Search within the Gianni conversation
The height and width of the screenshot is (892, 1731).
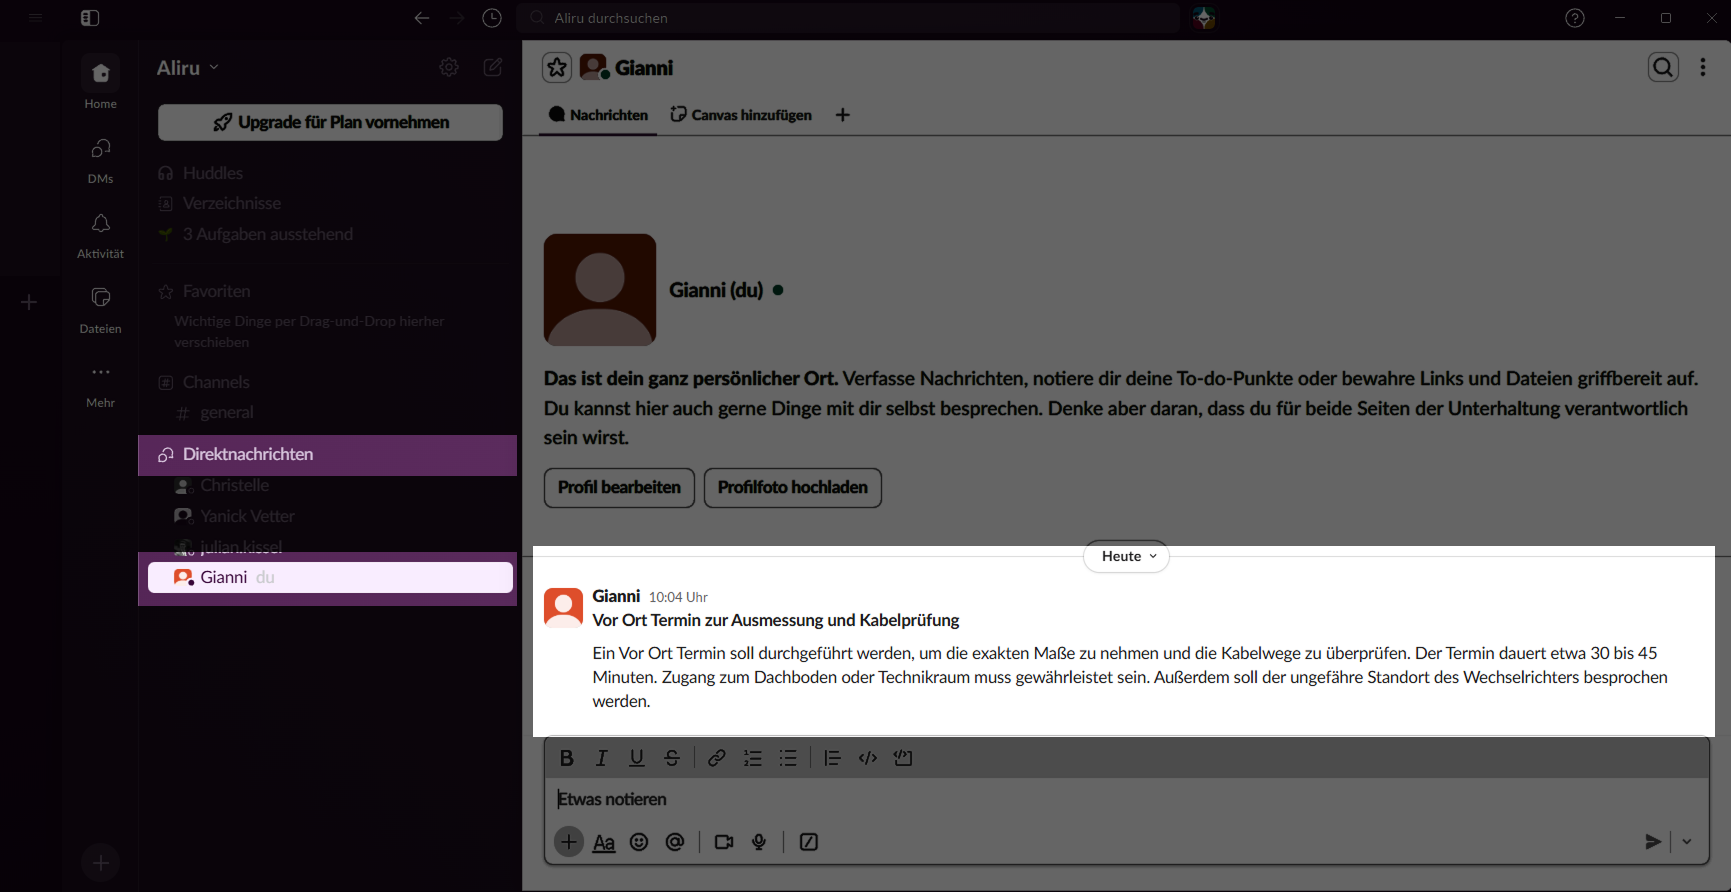[1663, 67]
